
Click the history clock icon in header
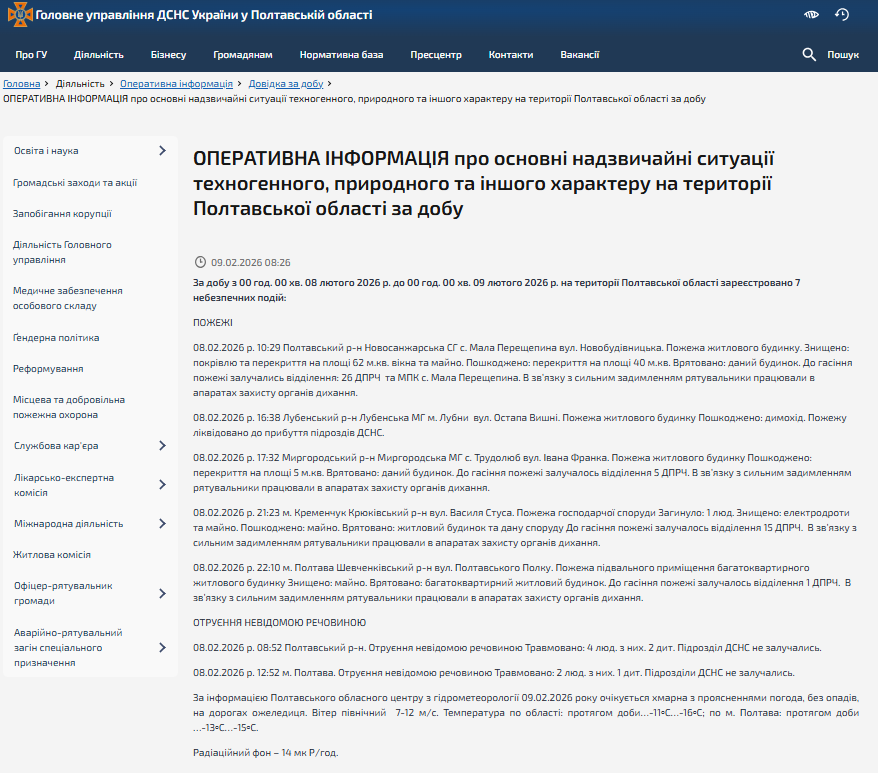(842, 15)
